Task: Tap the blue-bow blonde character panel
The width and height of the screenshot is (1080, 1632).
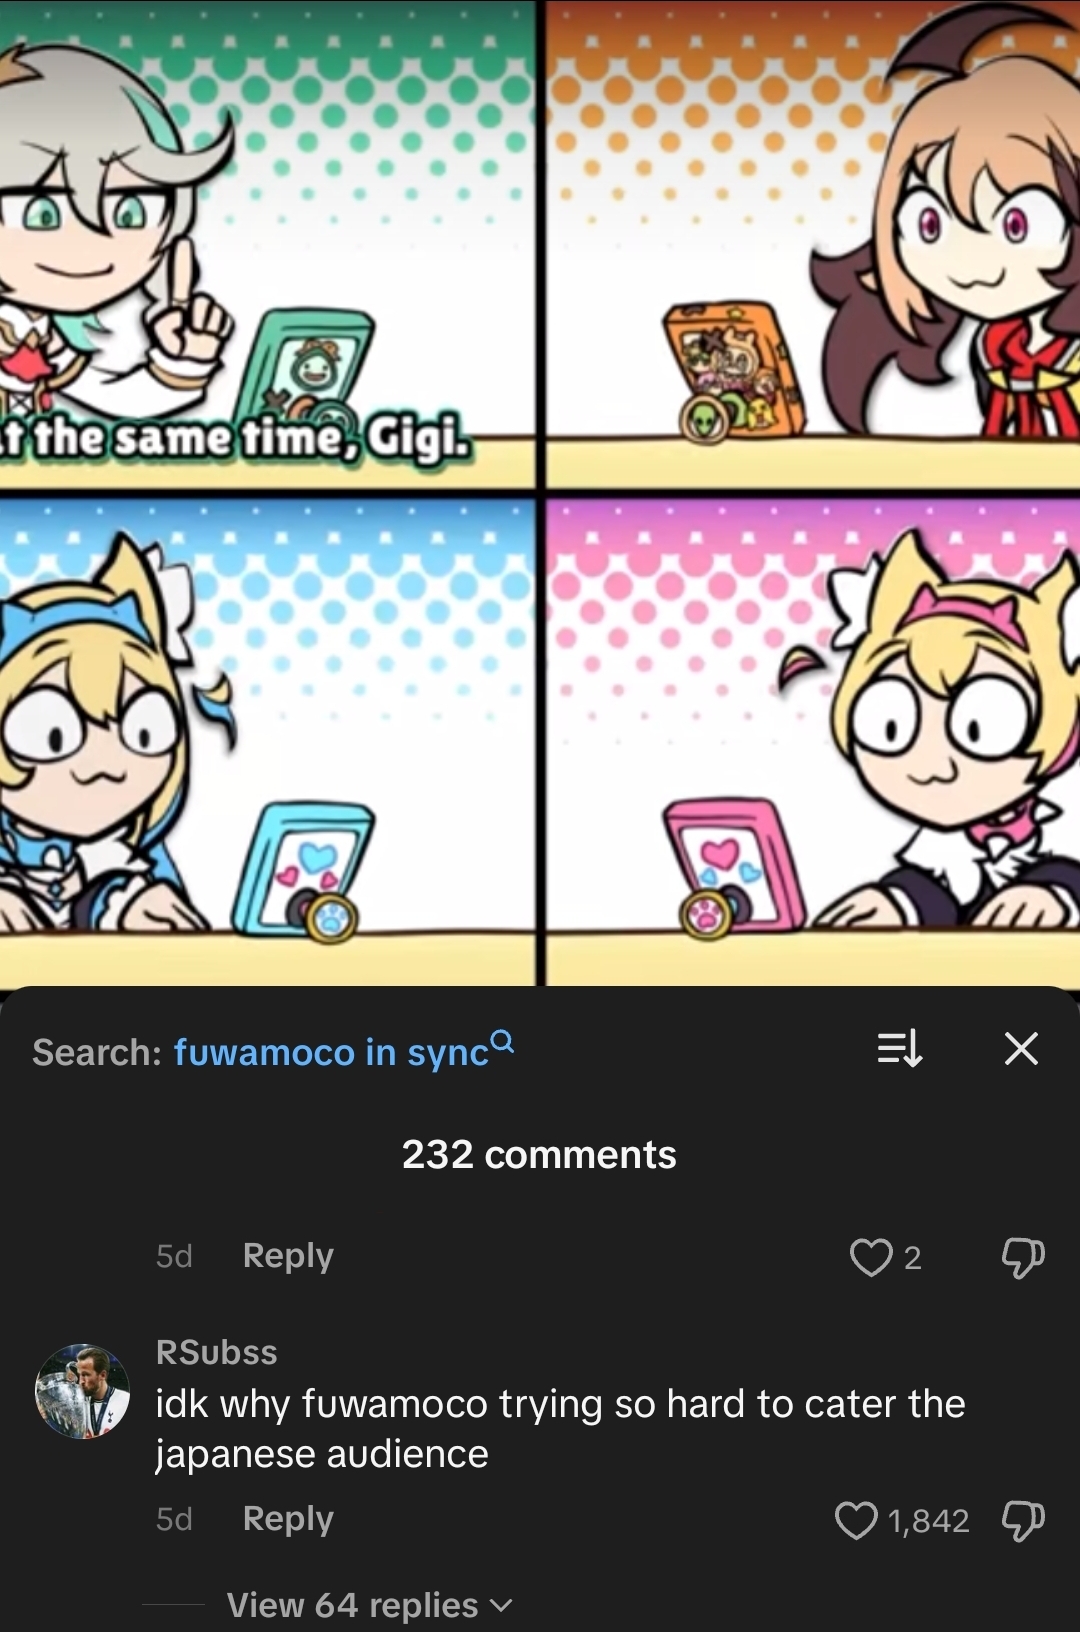Action: 267,742
